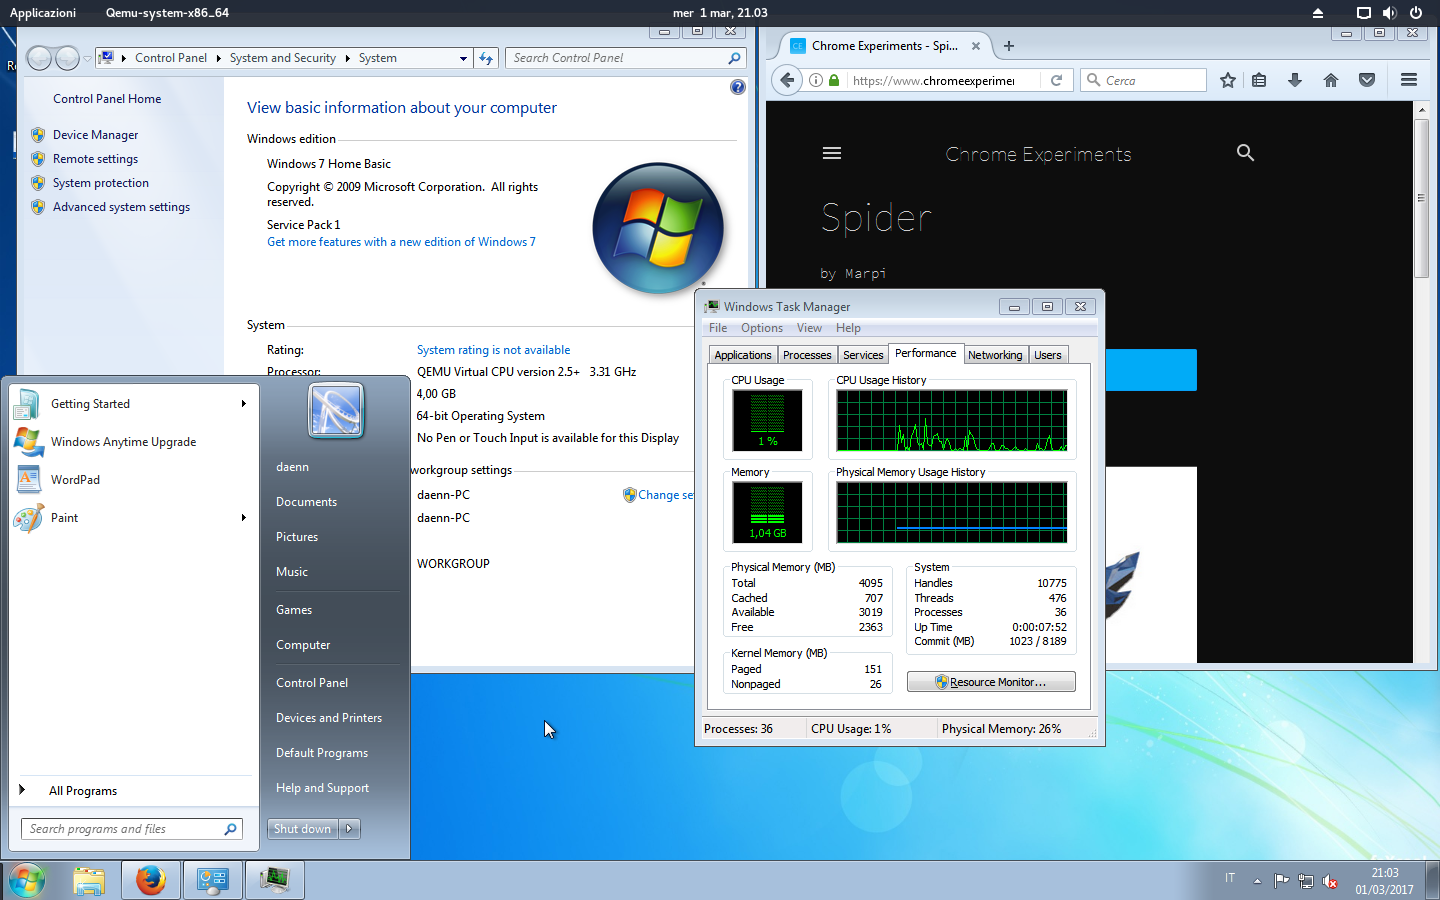The height and width of the screenshot is (900, 1440).
Task: Select the Task Manager taskbar button
Action: [275, 881]
